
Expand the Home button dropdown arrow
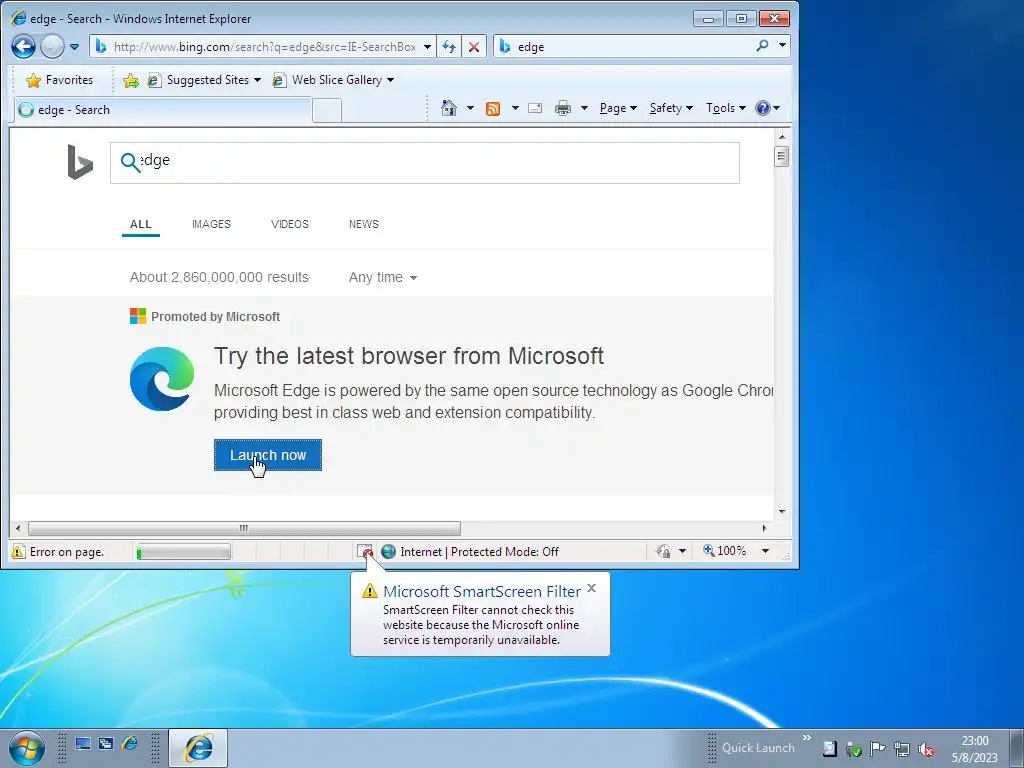[470, 108]
